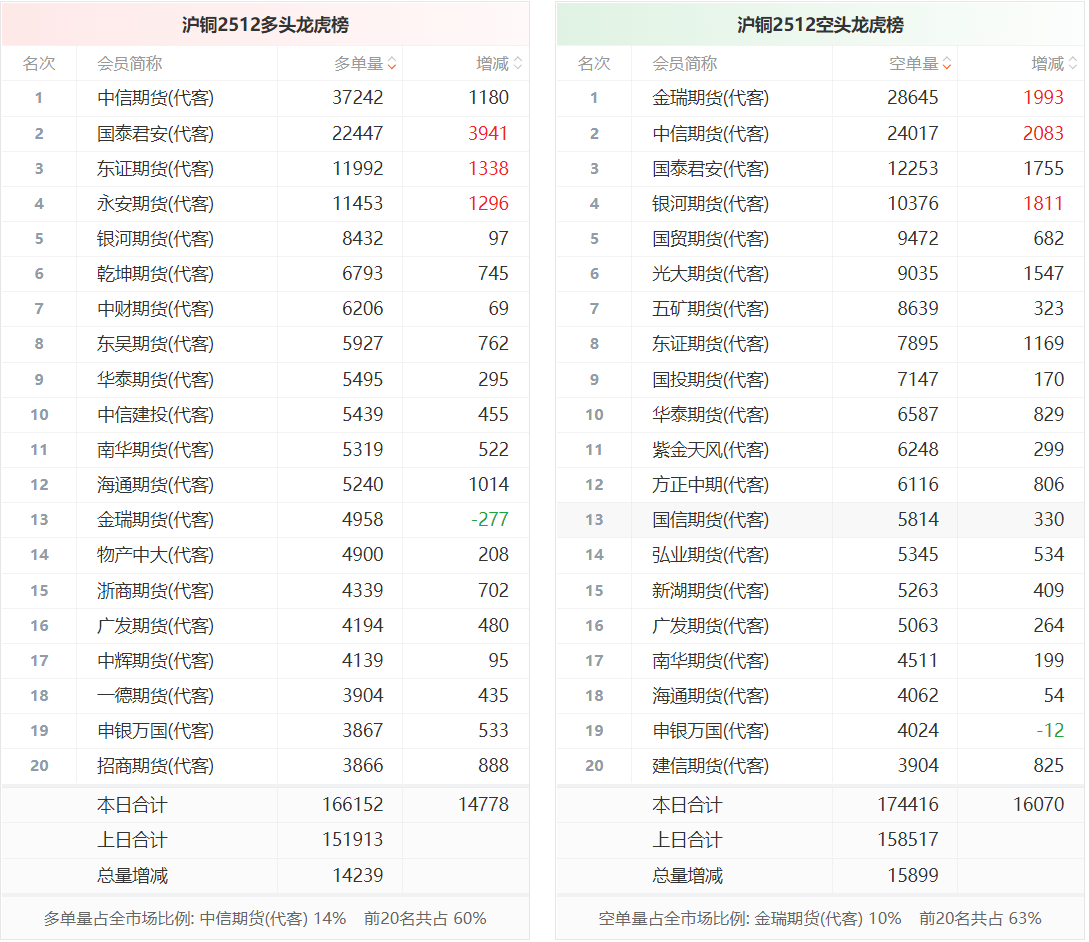Select 中辉期货(代客) row

click(x=265, y=661)
